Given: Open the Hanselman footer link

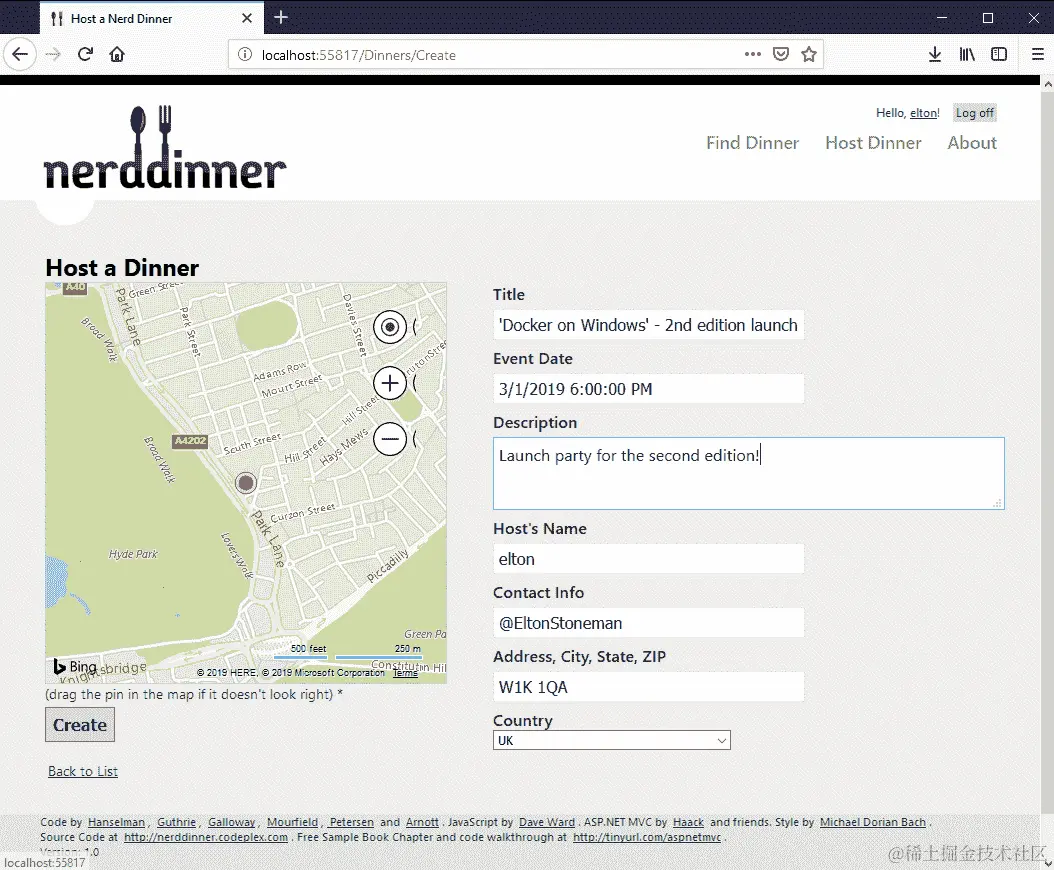Looking at the screenshot, I should click(x=116, y=822).
